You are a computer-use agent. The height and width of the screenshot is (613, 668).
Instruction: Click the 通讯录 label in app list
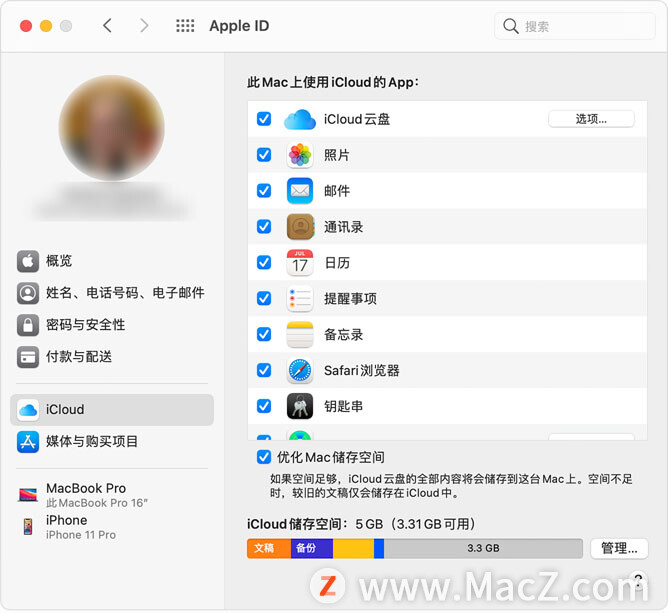coord(343,227)
